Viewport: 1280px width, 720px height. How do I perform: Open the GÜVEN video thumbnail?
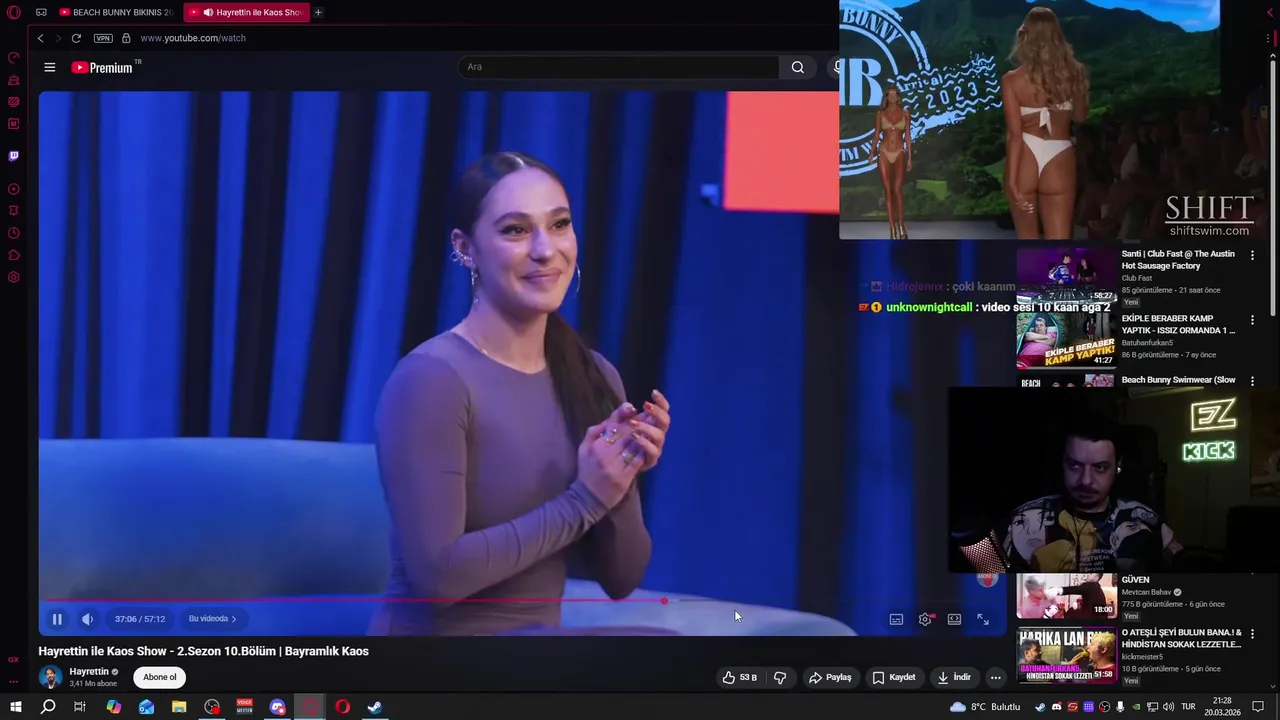click(1067, 596)
